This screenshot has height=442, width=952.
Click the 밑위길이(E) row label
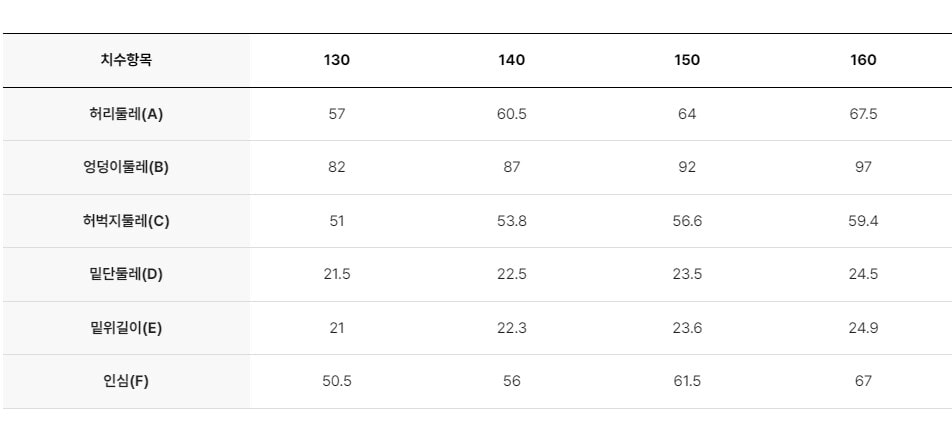coord(126,328)
